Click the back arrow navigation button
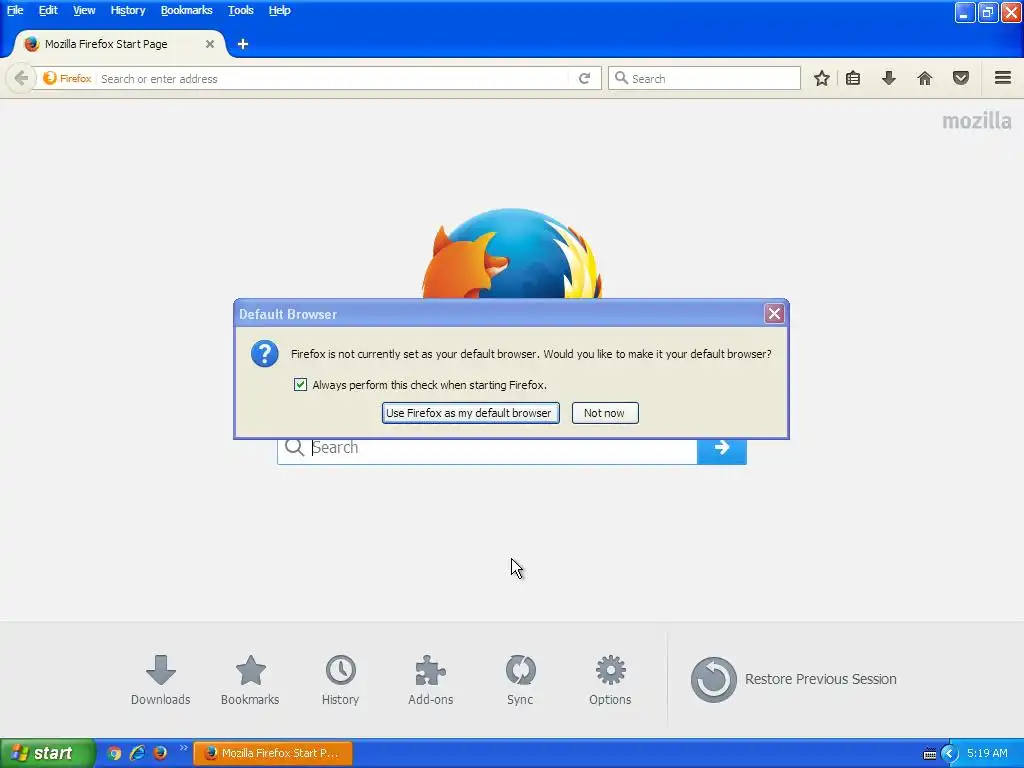 click(20, 78)
